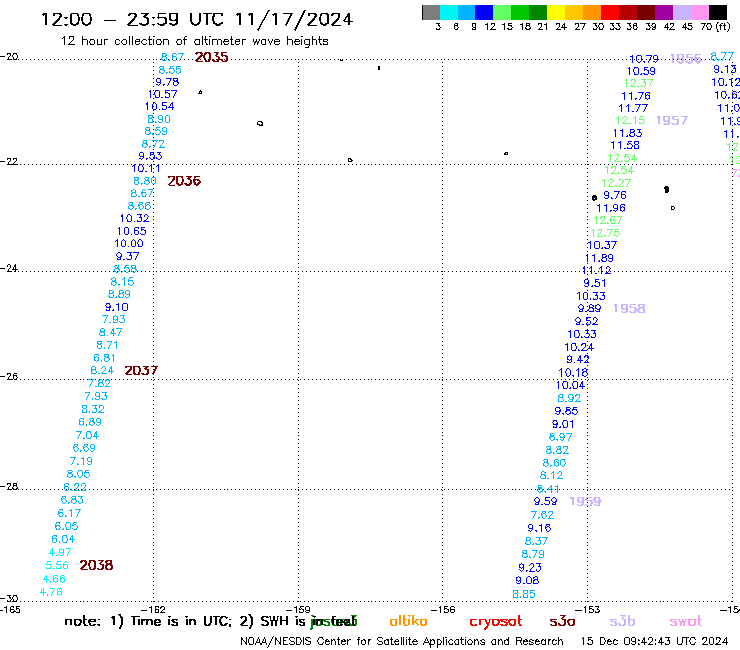Click the wave height value 8.24
This screenshot has height=650, width=740.
point(102,371)
